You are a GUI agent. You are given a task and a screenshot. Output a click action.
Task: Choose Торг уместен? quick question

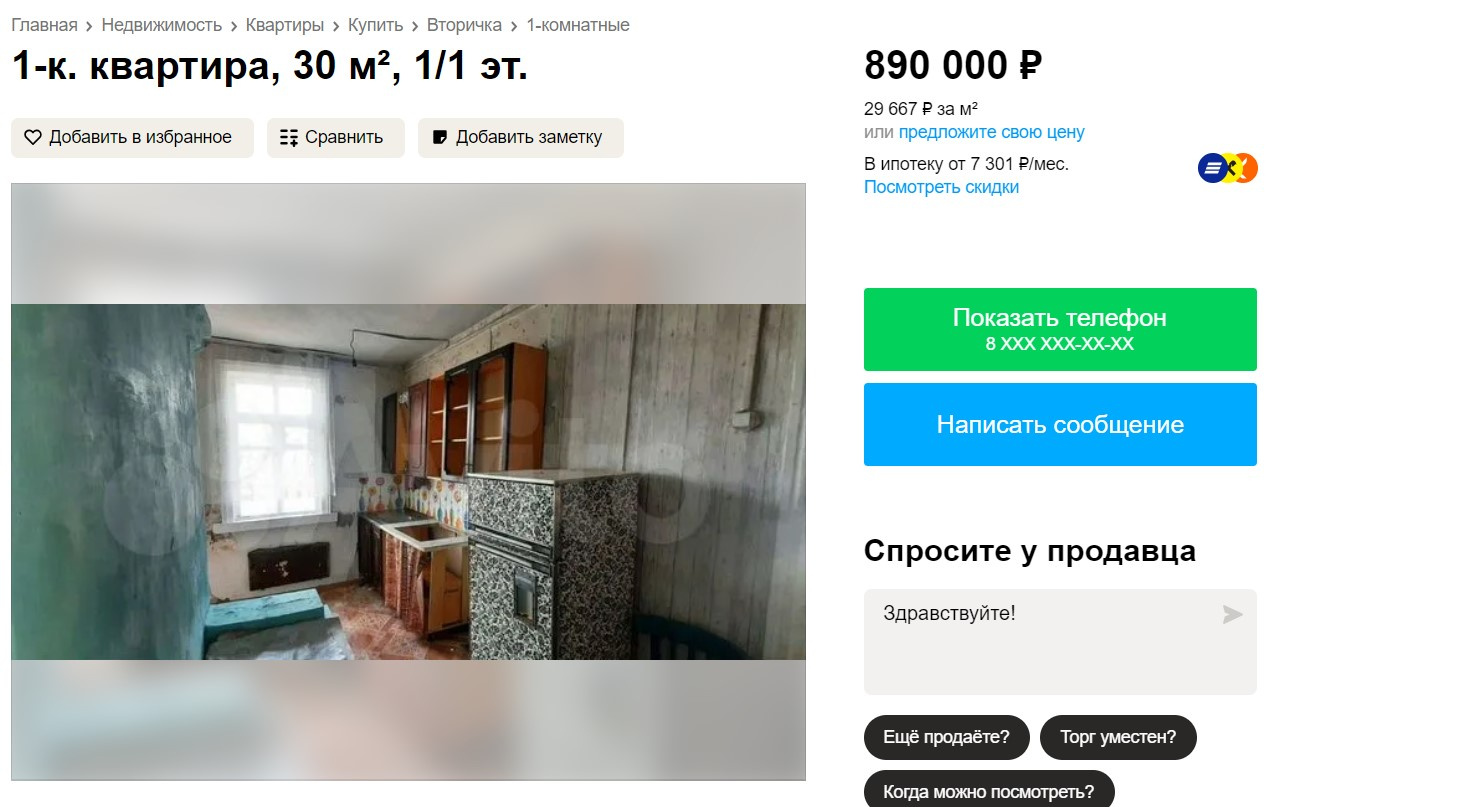coord(1118,738)
